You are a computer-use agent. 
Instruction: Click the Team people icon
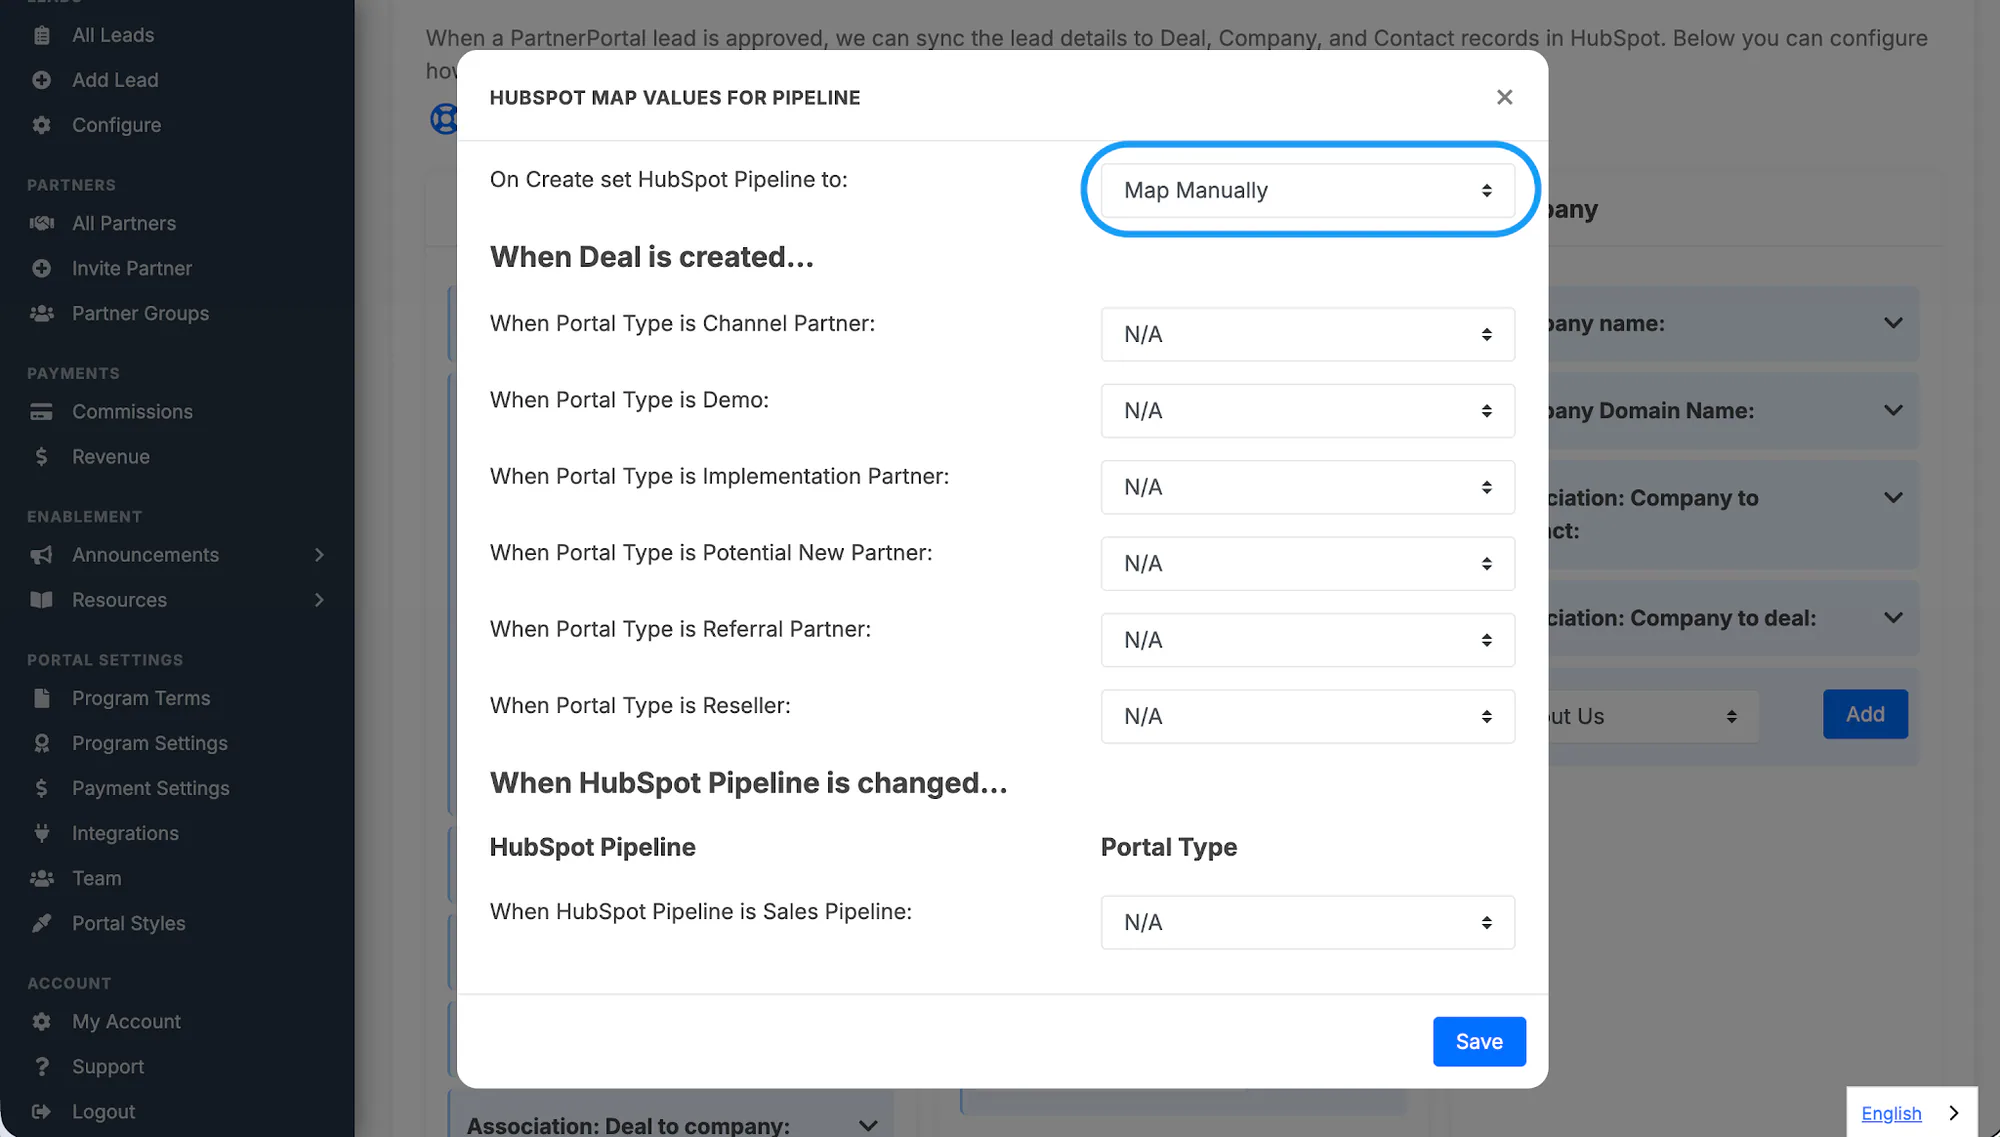41,878
